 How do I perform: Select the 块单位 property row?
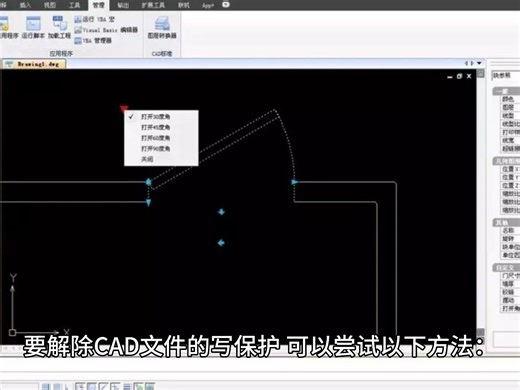[510, 247]
